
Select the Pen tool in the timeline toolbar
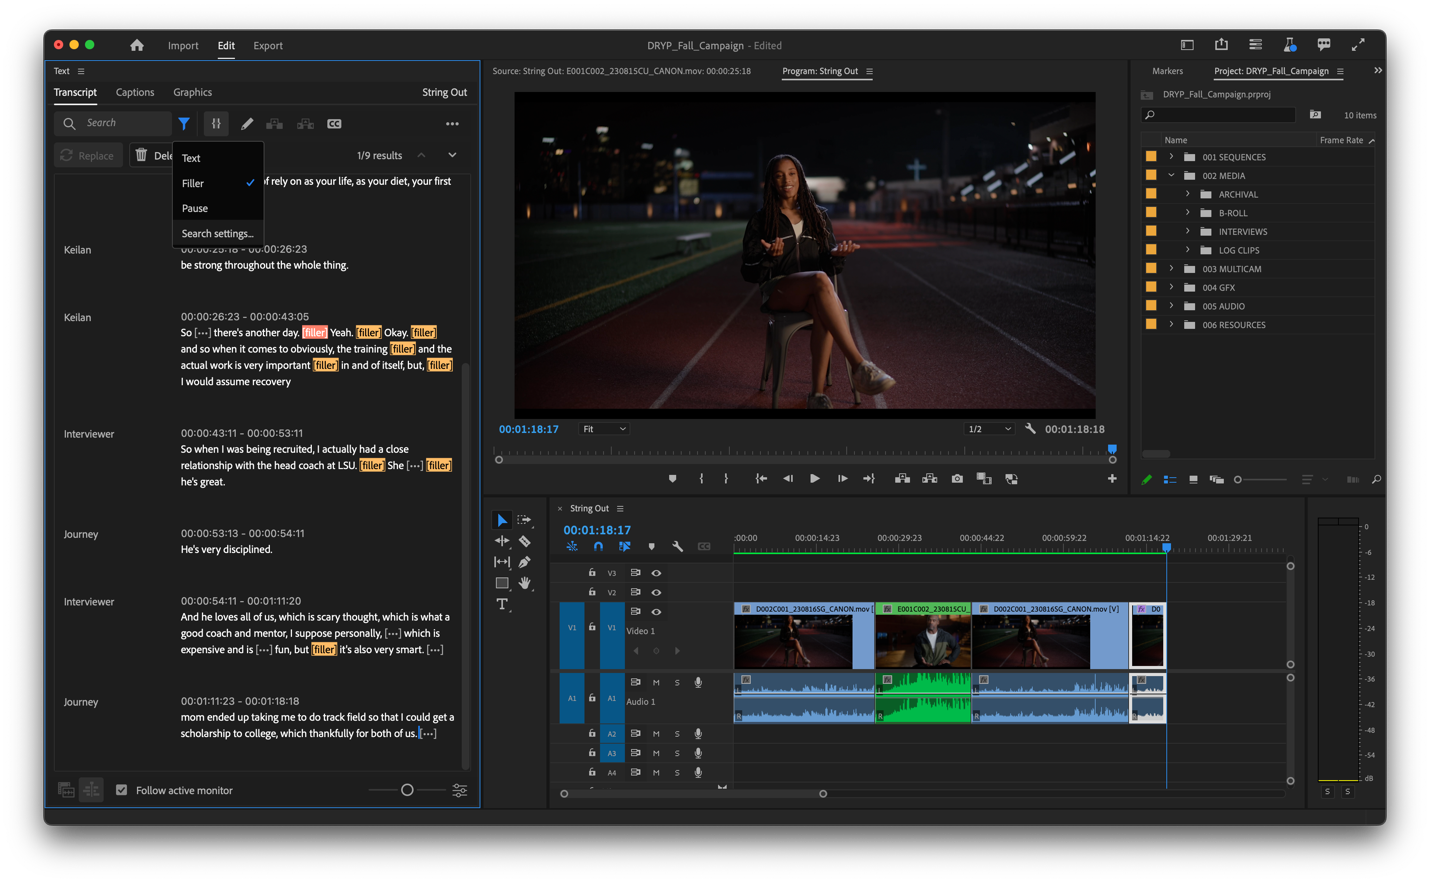coord(525,562)
